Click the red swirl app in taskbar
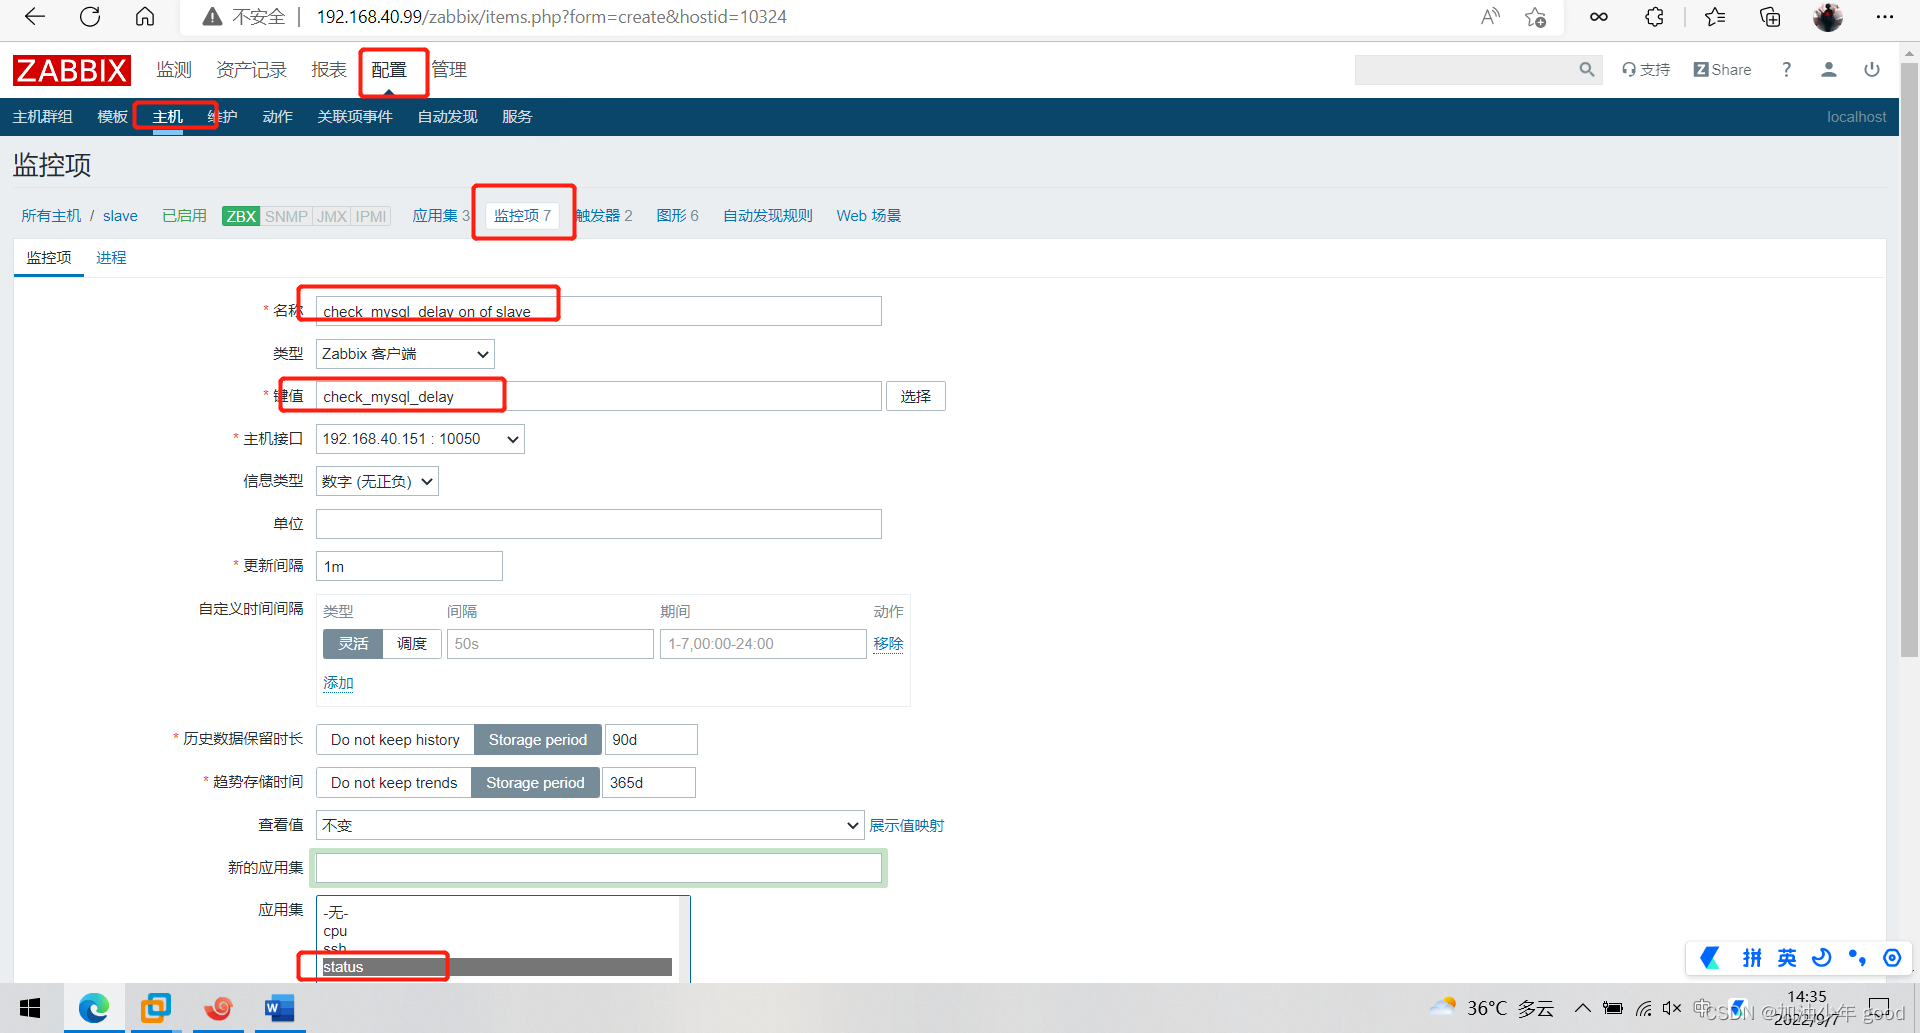 coord(218,1008)
